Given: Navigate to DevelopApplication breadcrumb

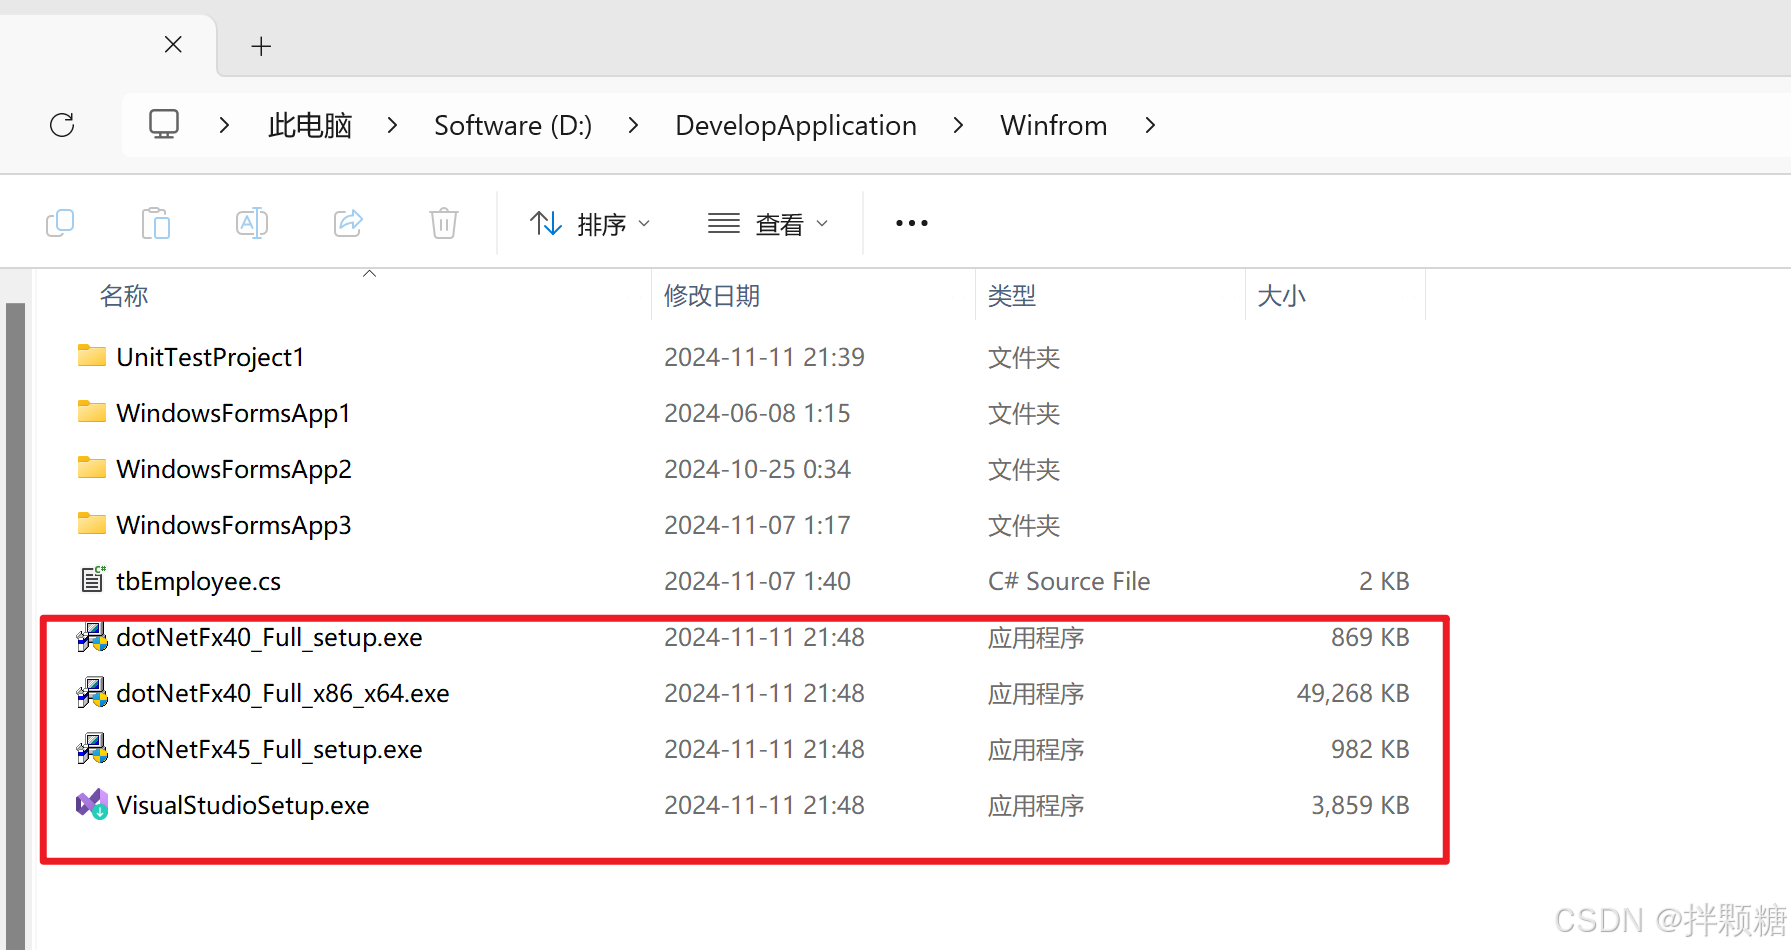Looking at the screenshot, I should click(x=796, y=126).
